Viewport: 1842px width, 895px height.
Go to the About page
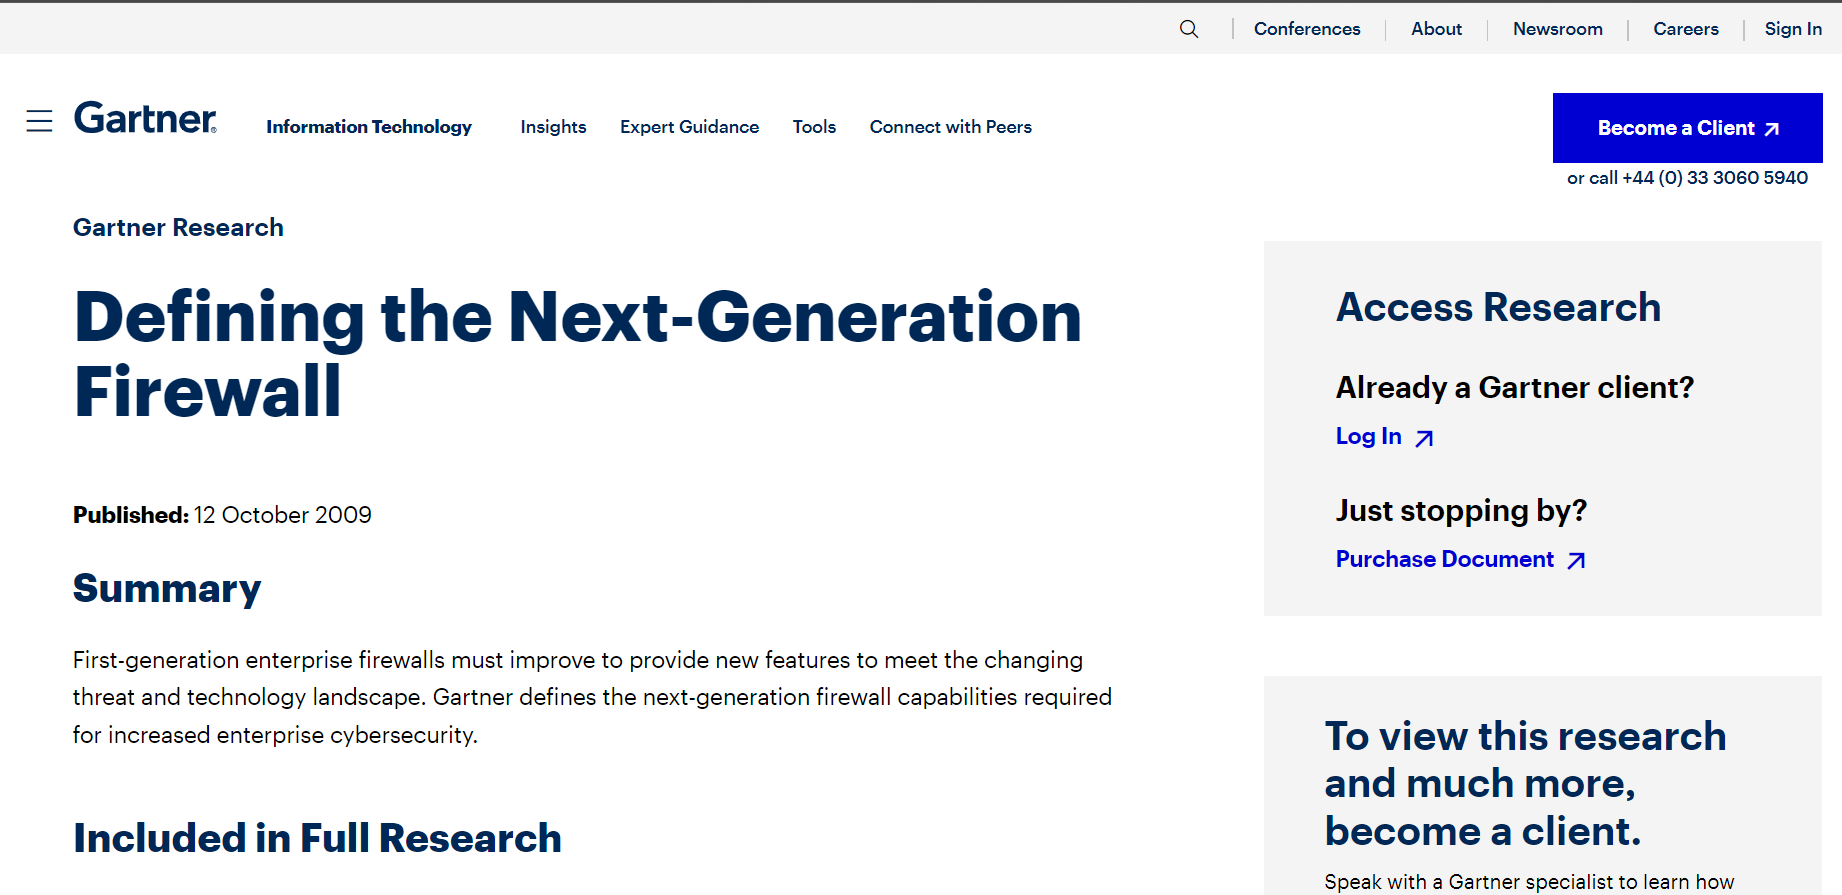pos(1436,29)
